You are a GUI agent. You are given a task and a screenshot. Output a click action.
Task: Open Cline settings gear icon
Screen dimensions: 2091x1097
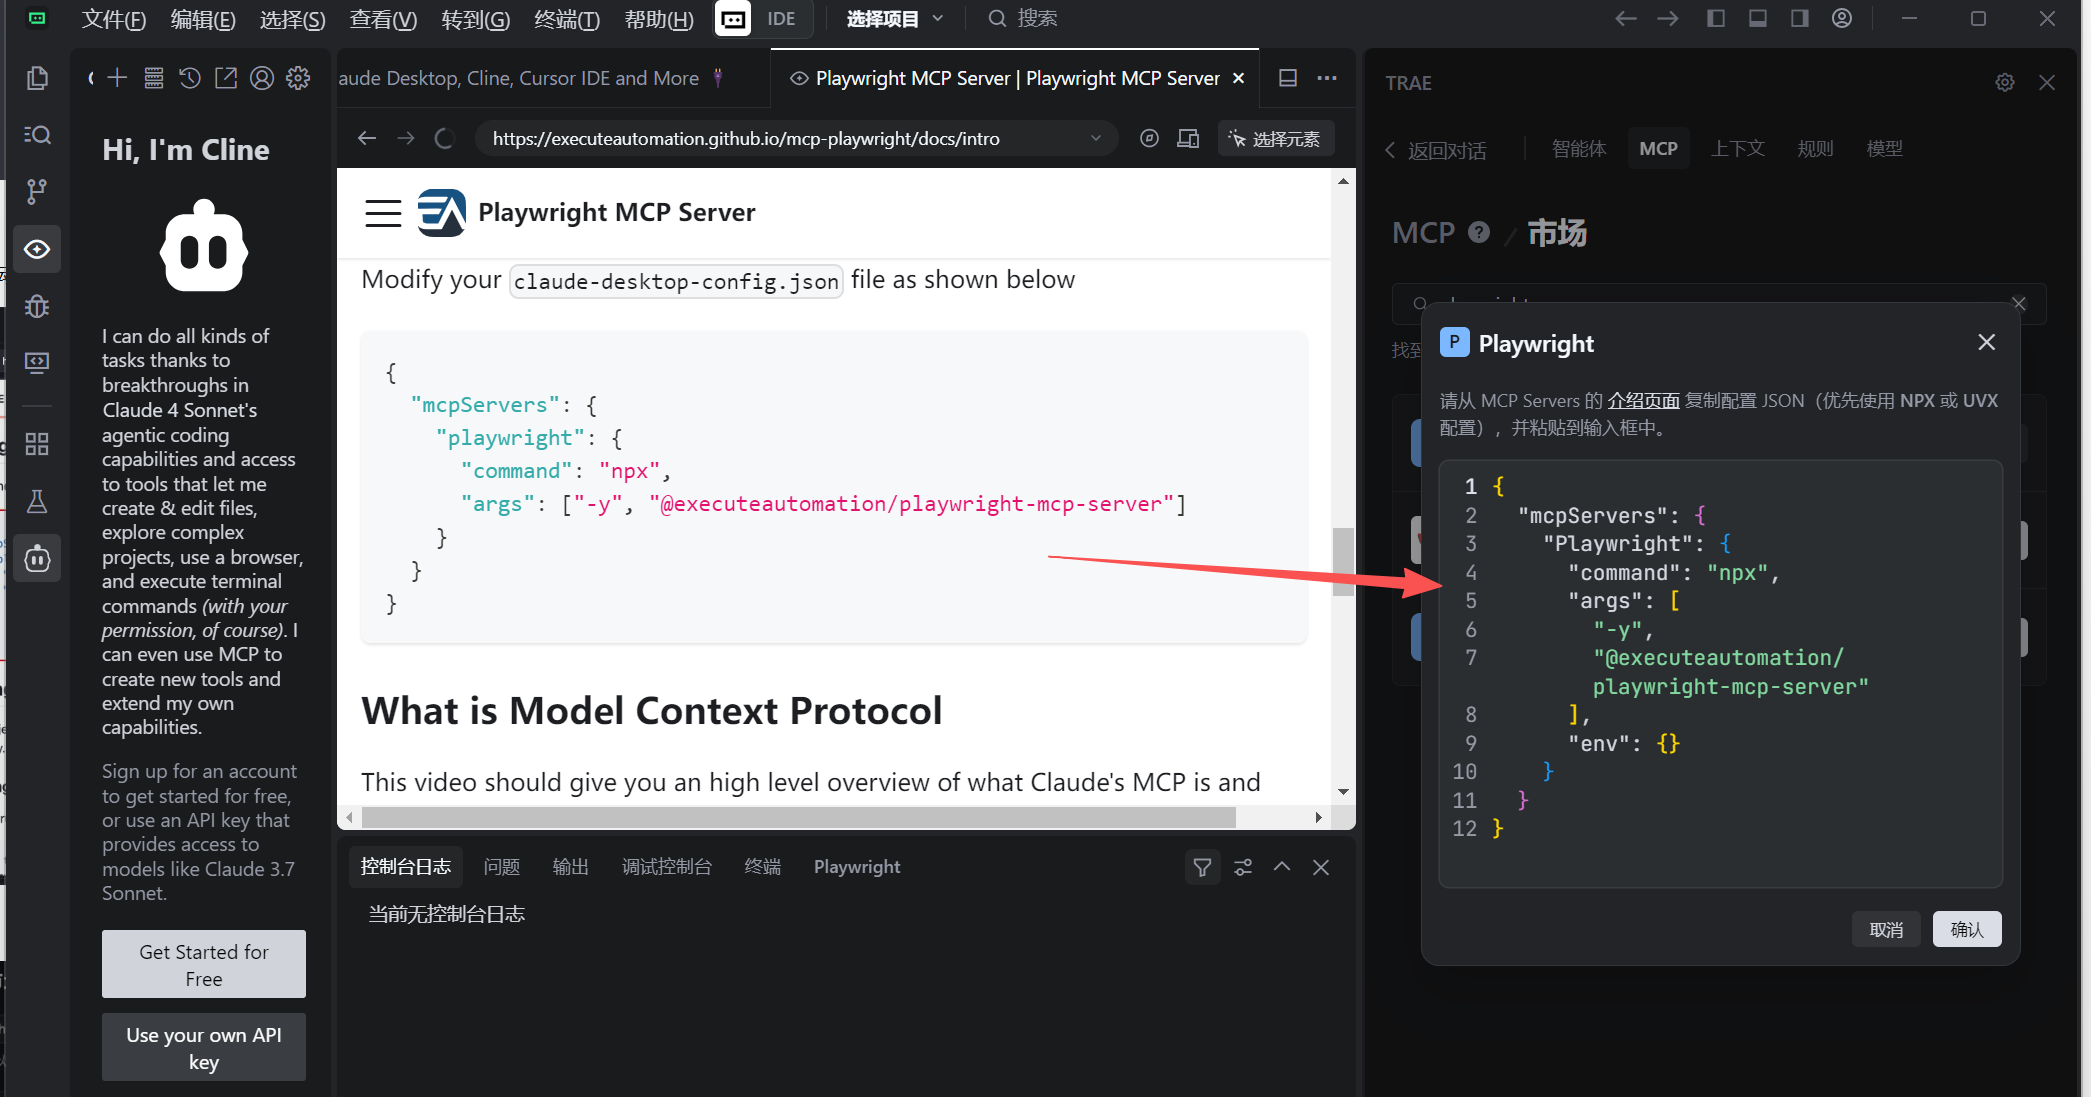pos(298,78)
